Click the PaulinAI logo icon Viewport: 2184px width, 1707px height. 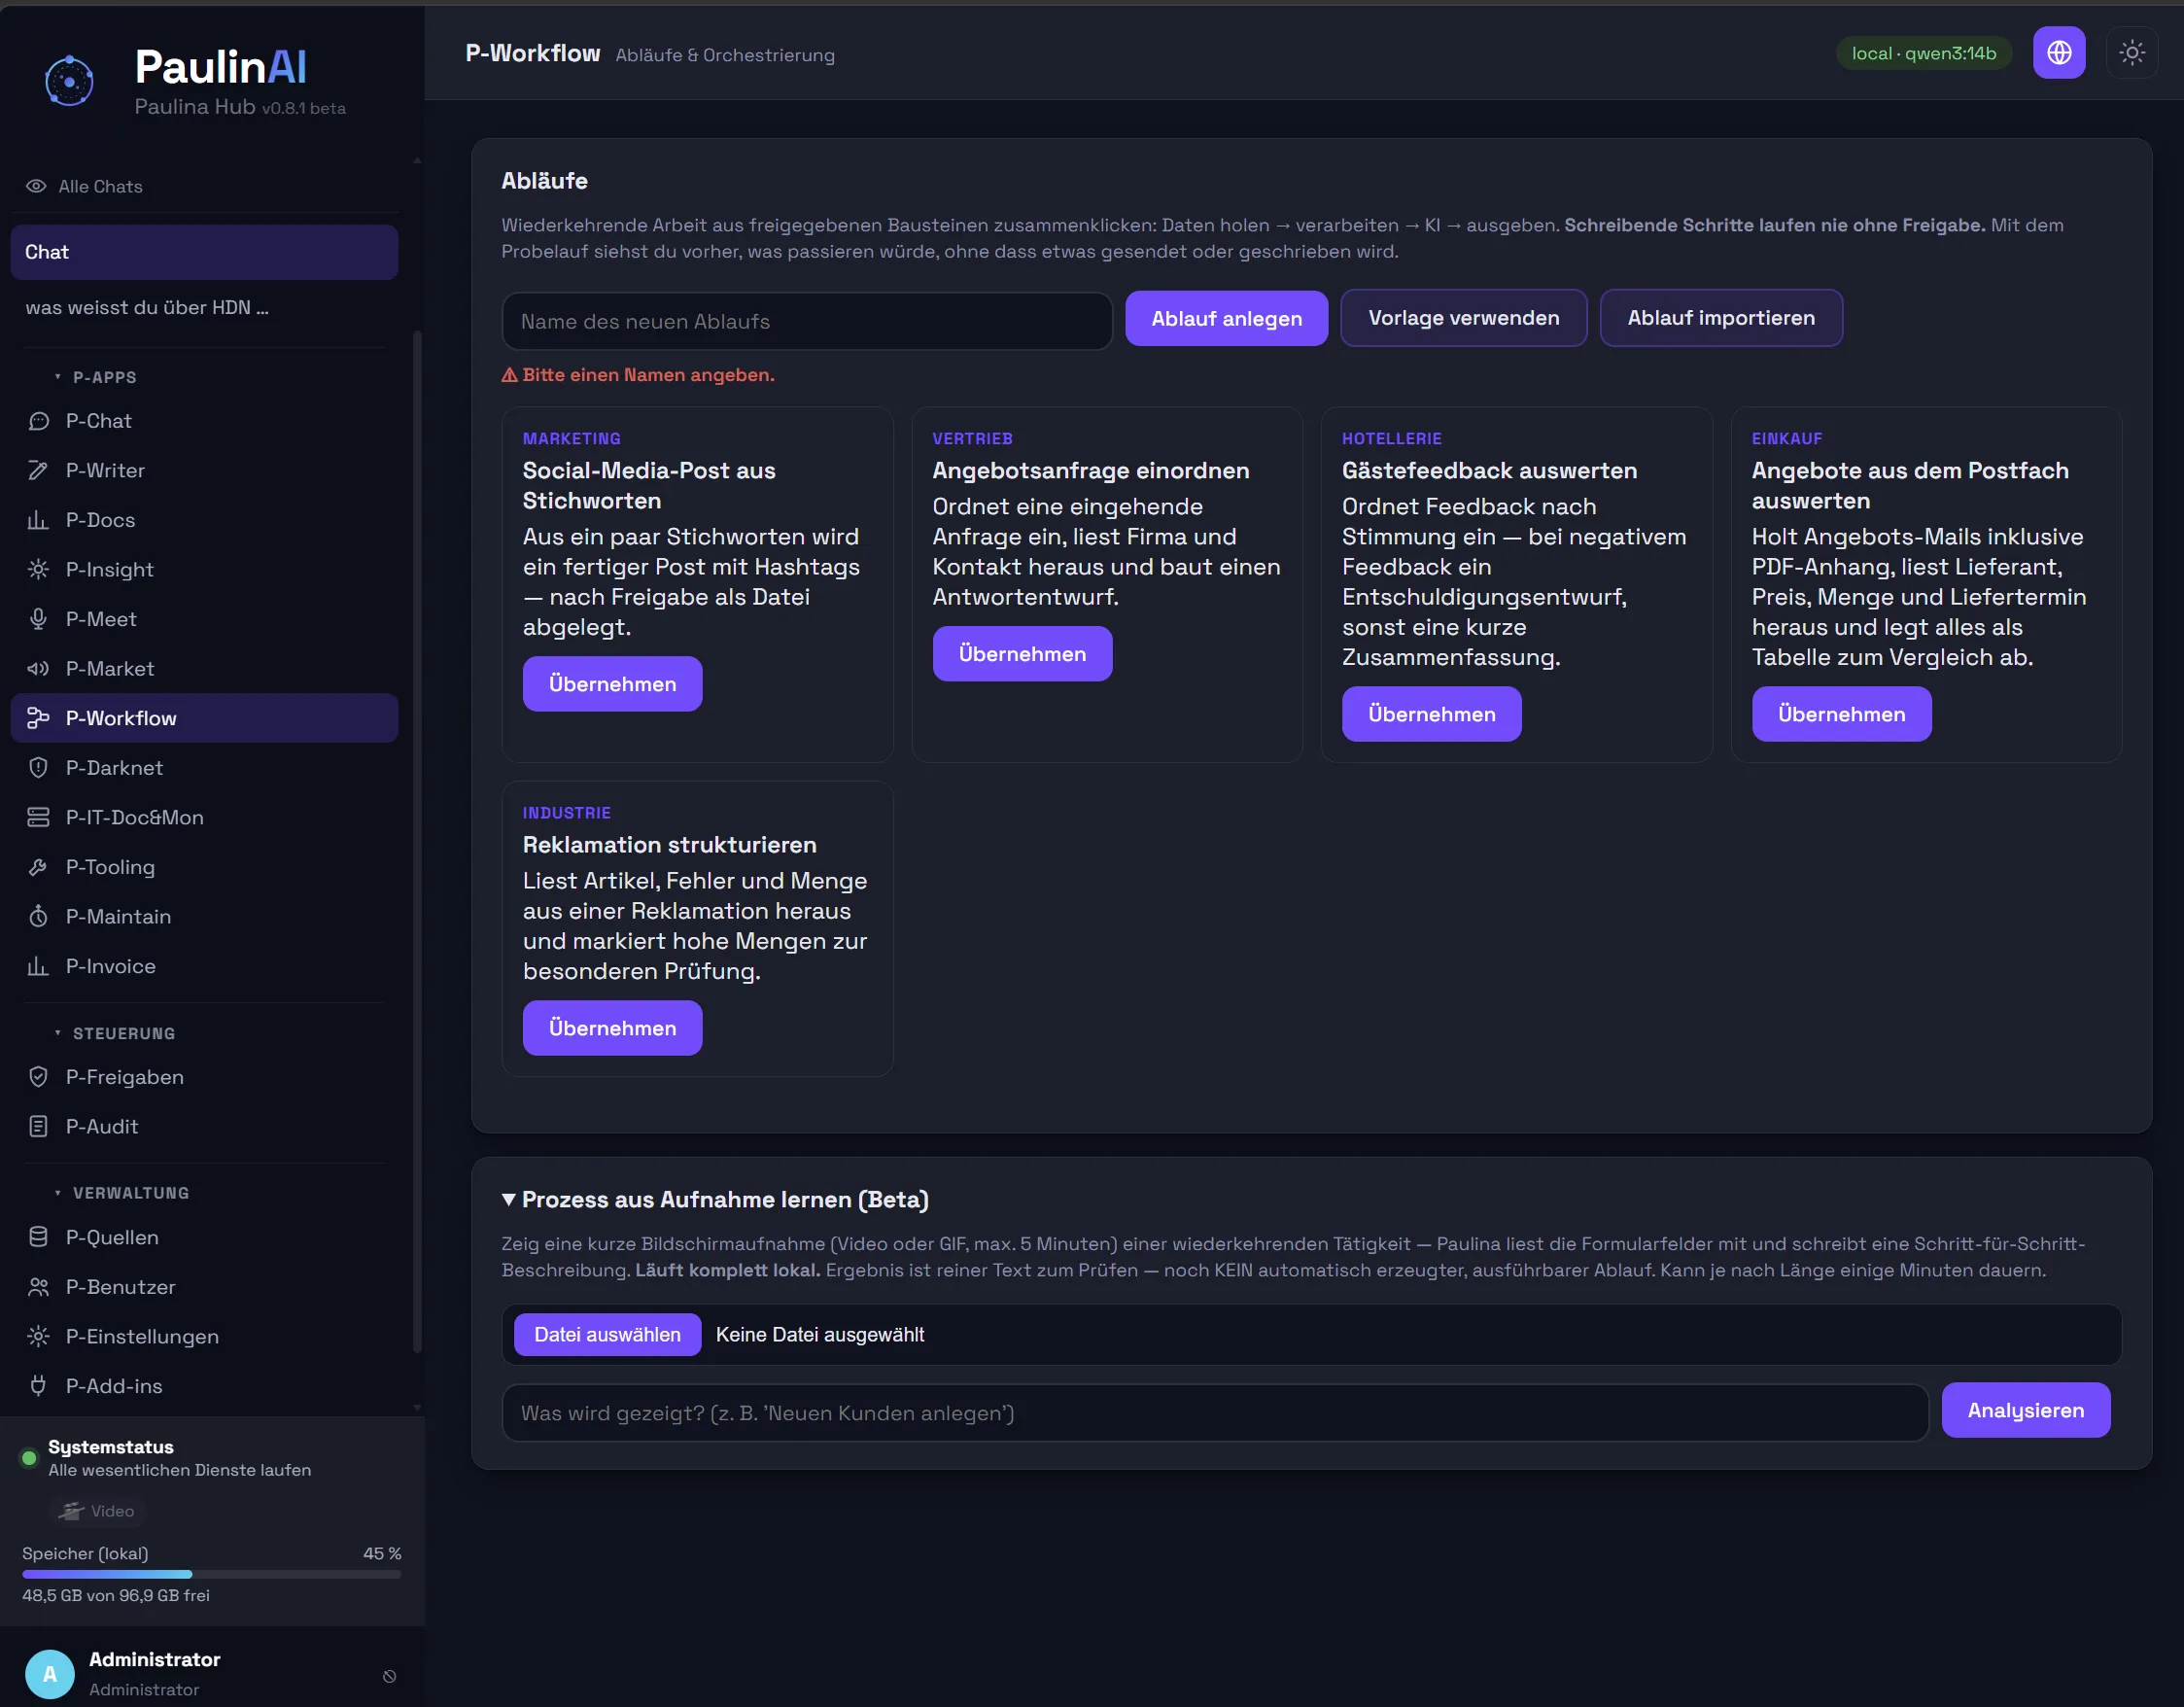pos(69,81)
